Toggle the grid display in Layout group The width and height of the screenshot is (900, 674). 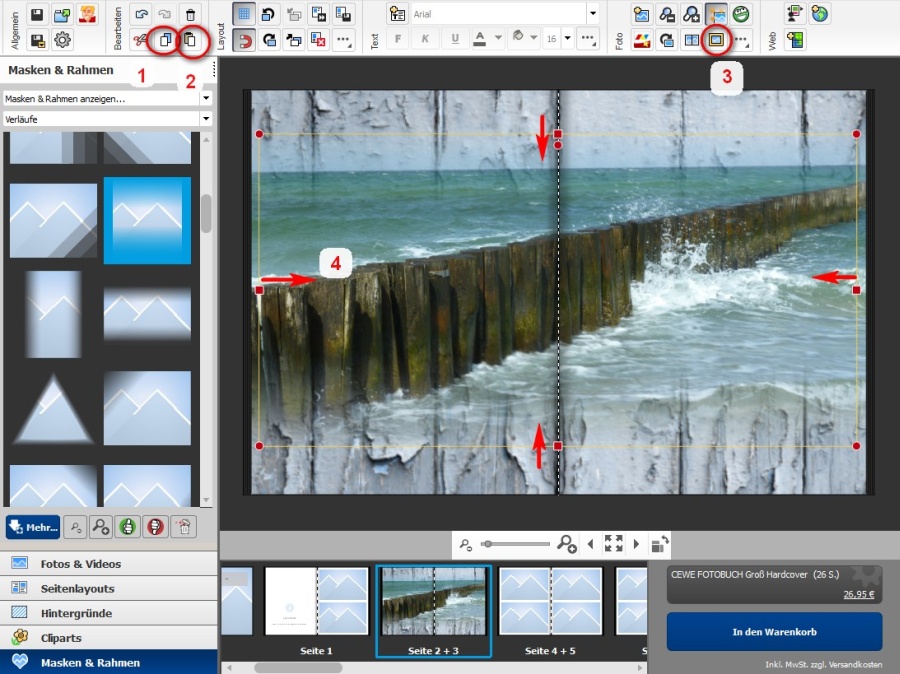tap(243, 14)
